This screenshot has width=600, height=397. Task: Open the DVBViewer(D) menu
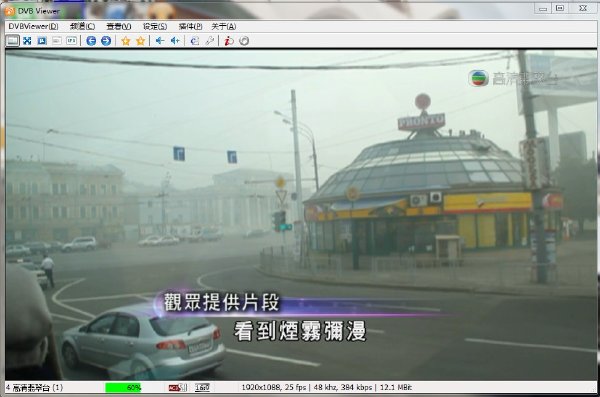point(33,26)
